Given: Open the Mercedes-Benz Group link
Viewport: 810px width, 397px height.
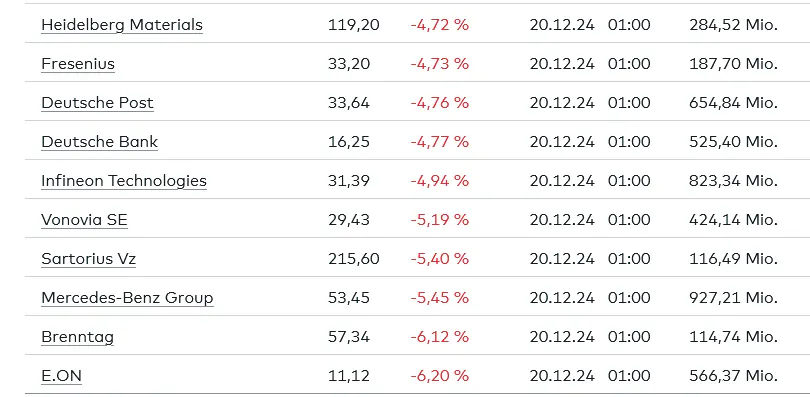Looking at the screenshot, I should click(127, 297).
